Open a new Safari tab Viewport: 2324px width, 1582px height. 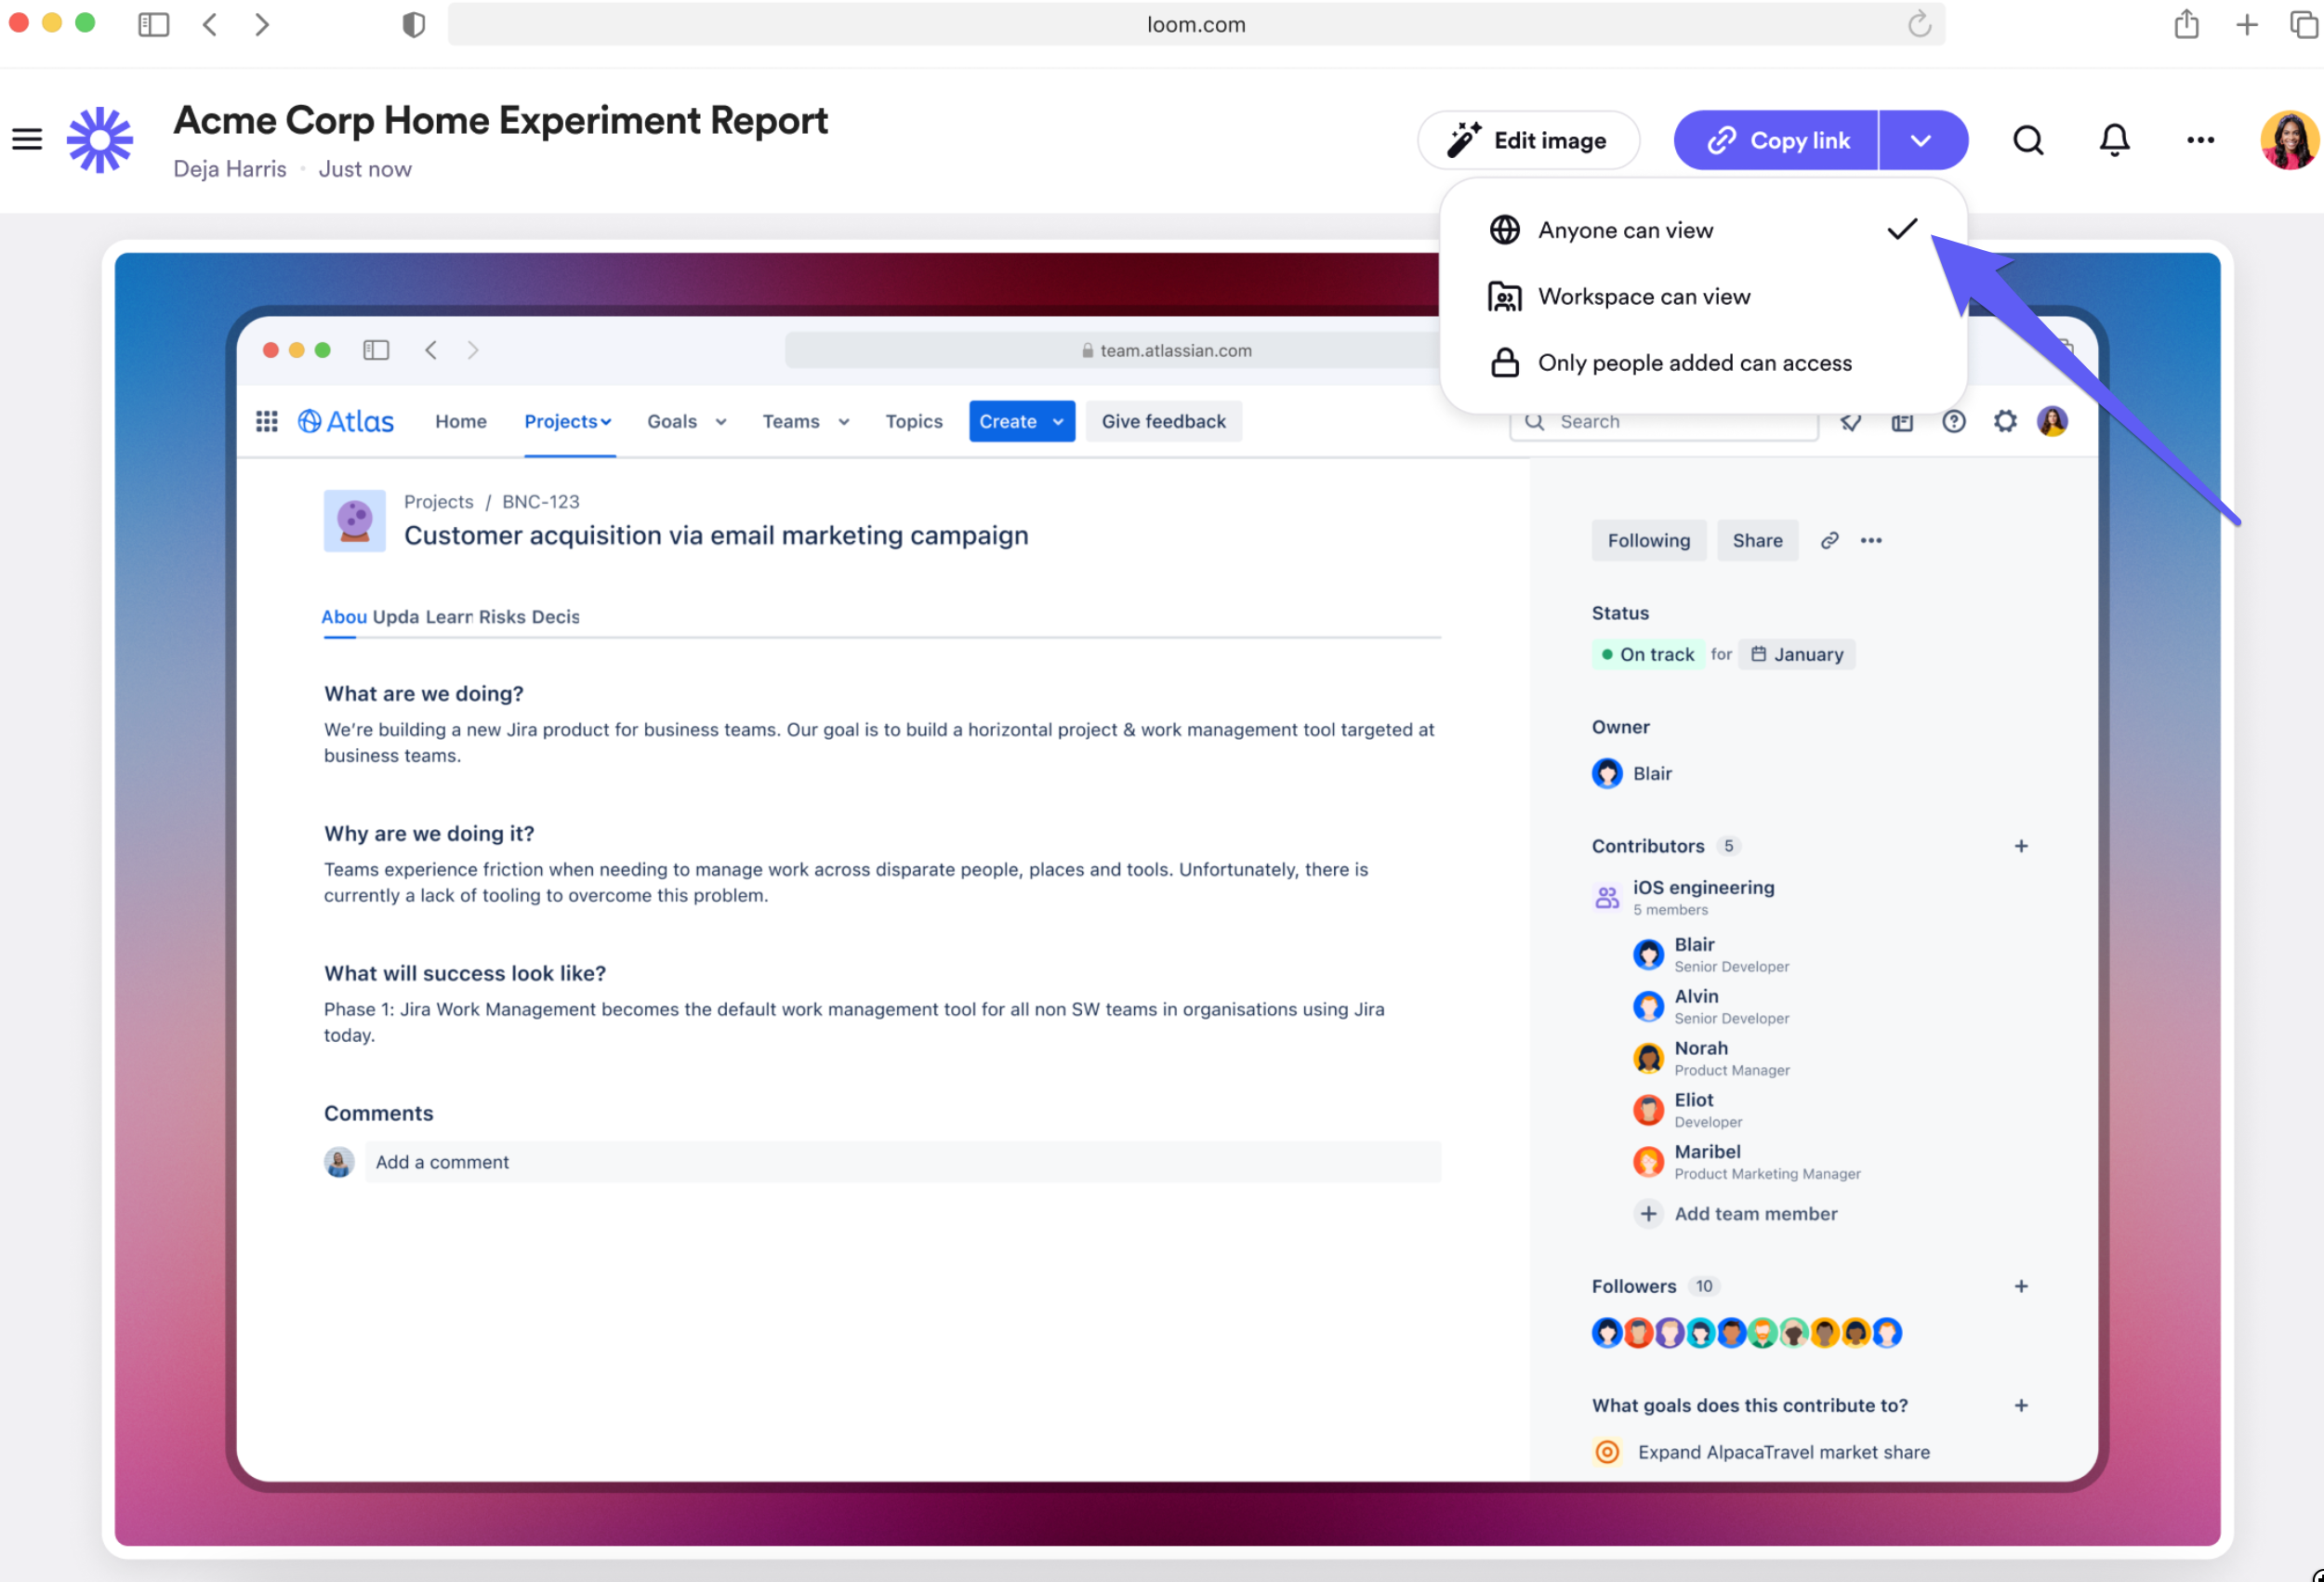pyautogui.click(x=2247, y=24)
